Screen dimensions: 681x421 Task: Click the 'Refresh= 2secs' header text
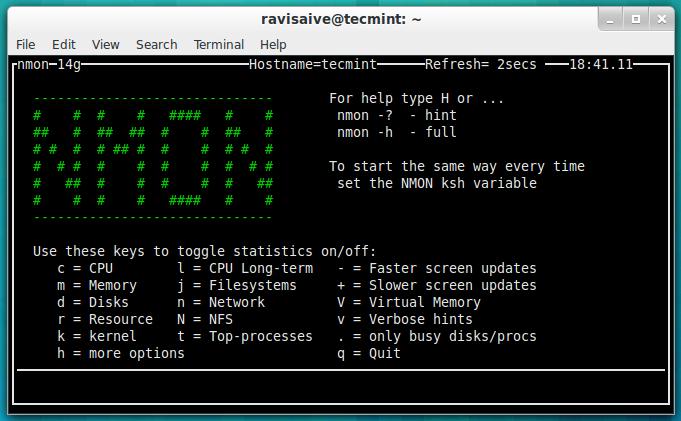480,64
